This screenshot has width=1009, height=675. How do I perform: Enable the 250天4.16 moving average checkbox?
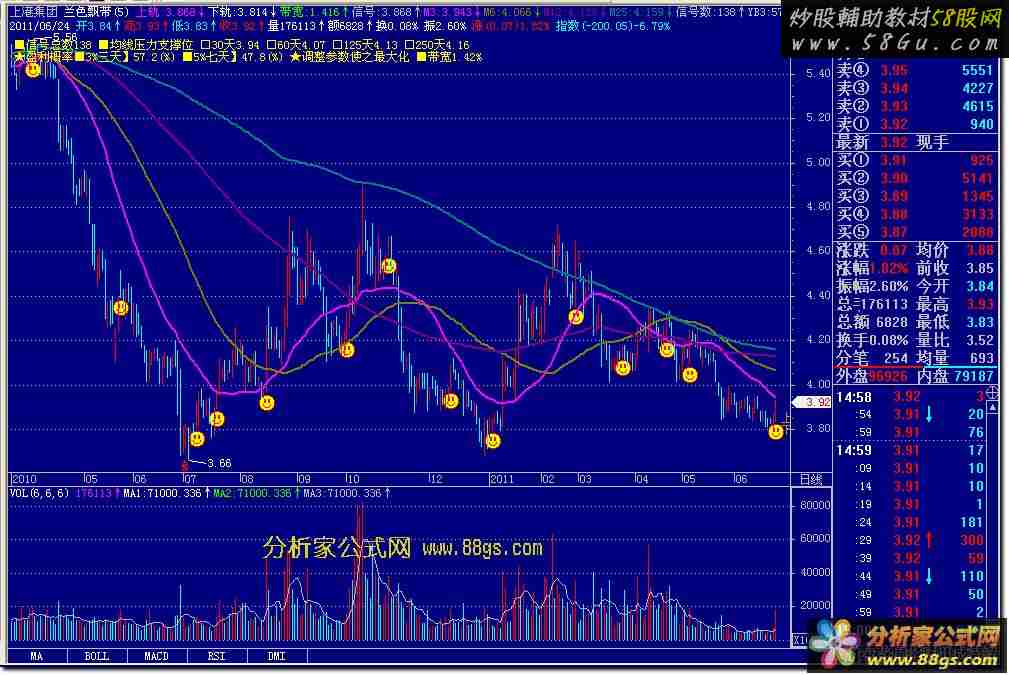pos(409,45)
